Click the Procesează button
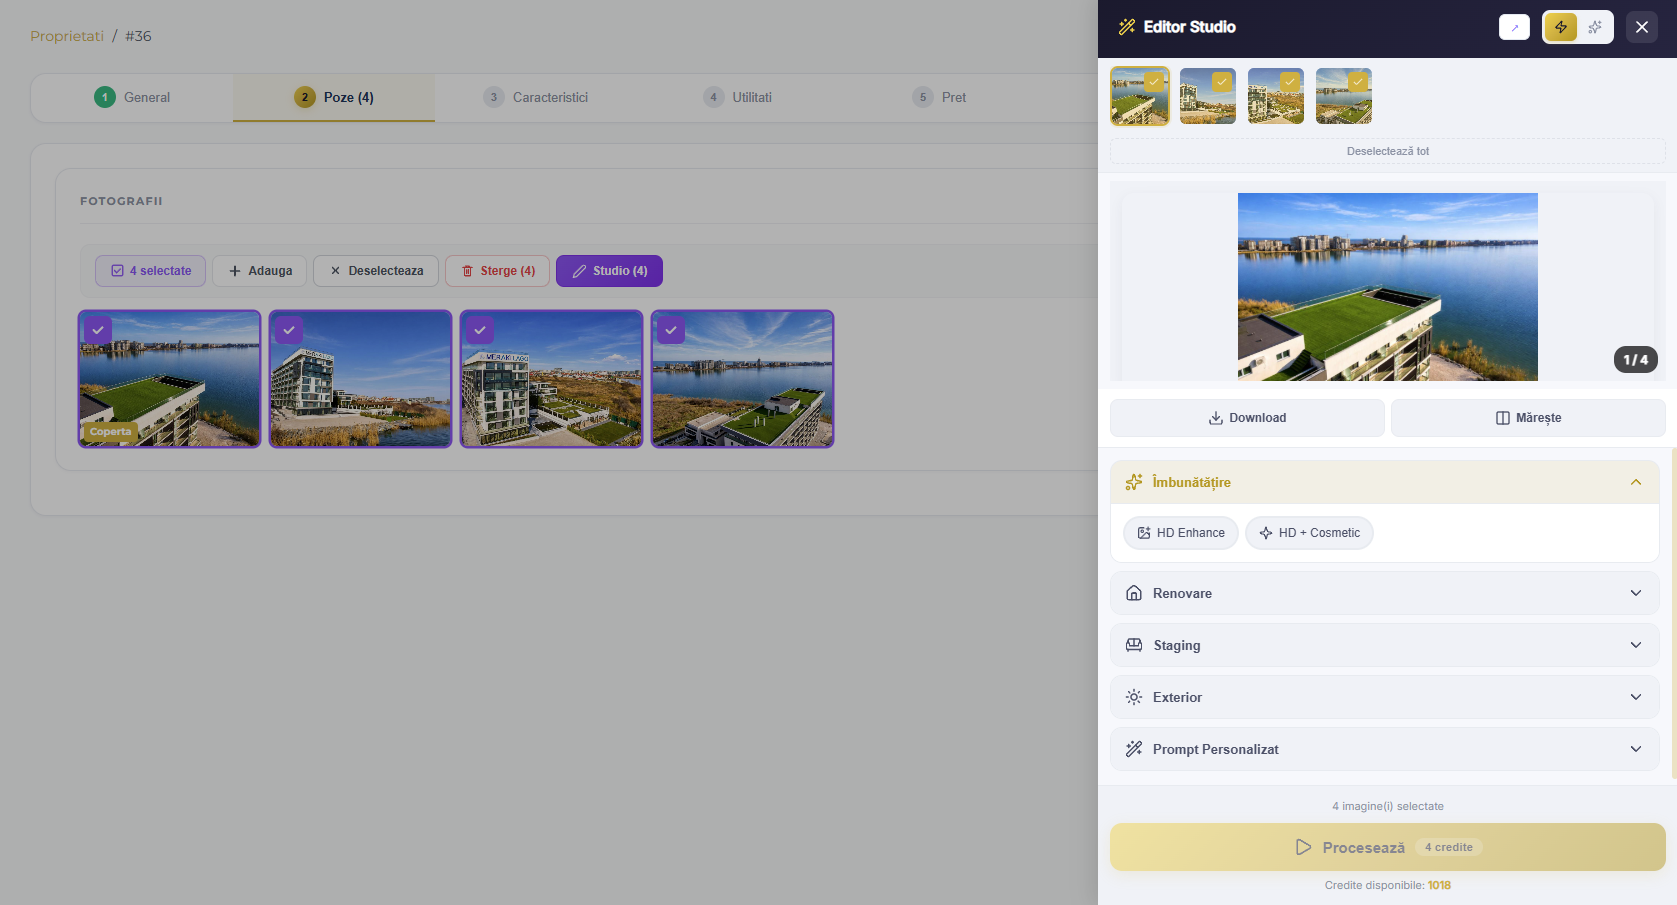 1387,847
